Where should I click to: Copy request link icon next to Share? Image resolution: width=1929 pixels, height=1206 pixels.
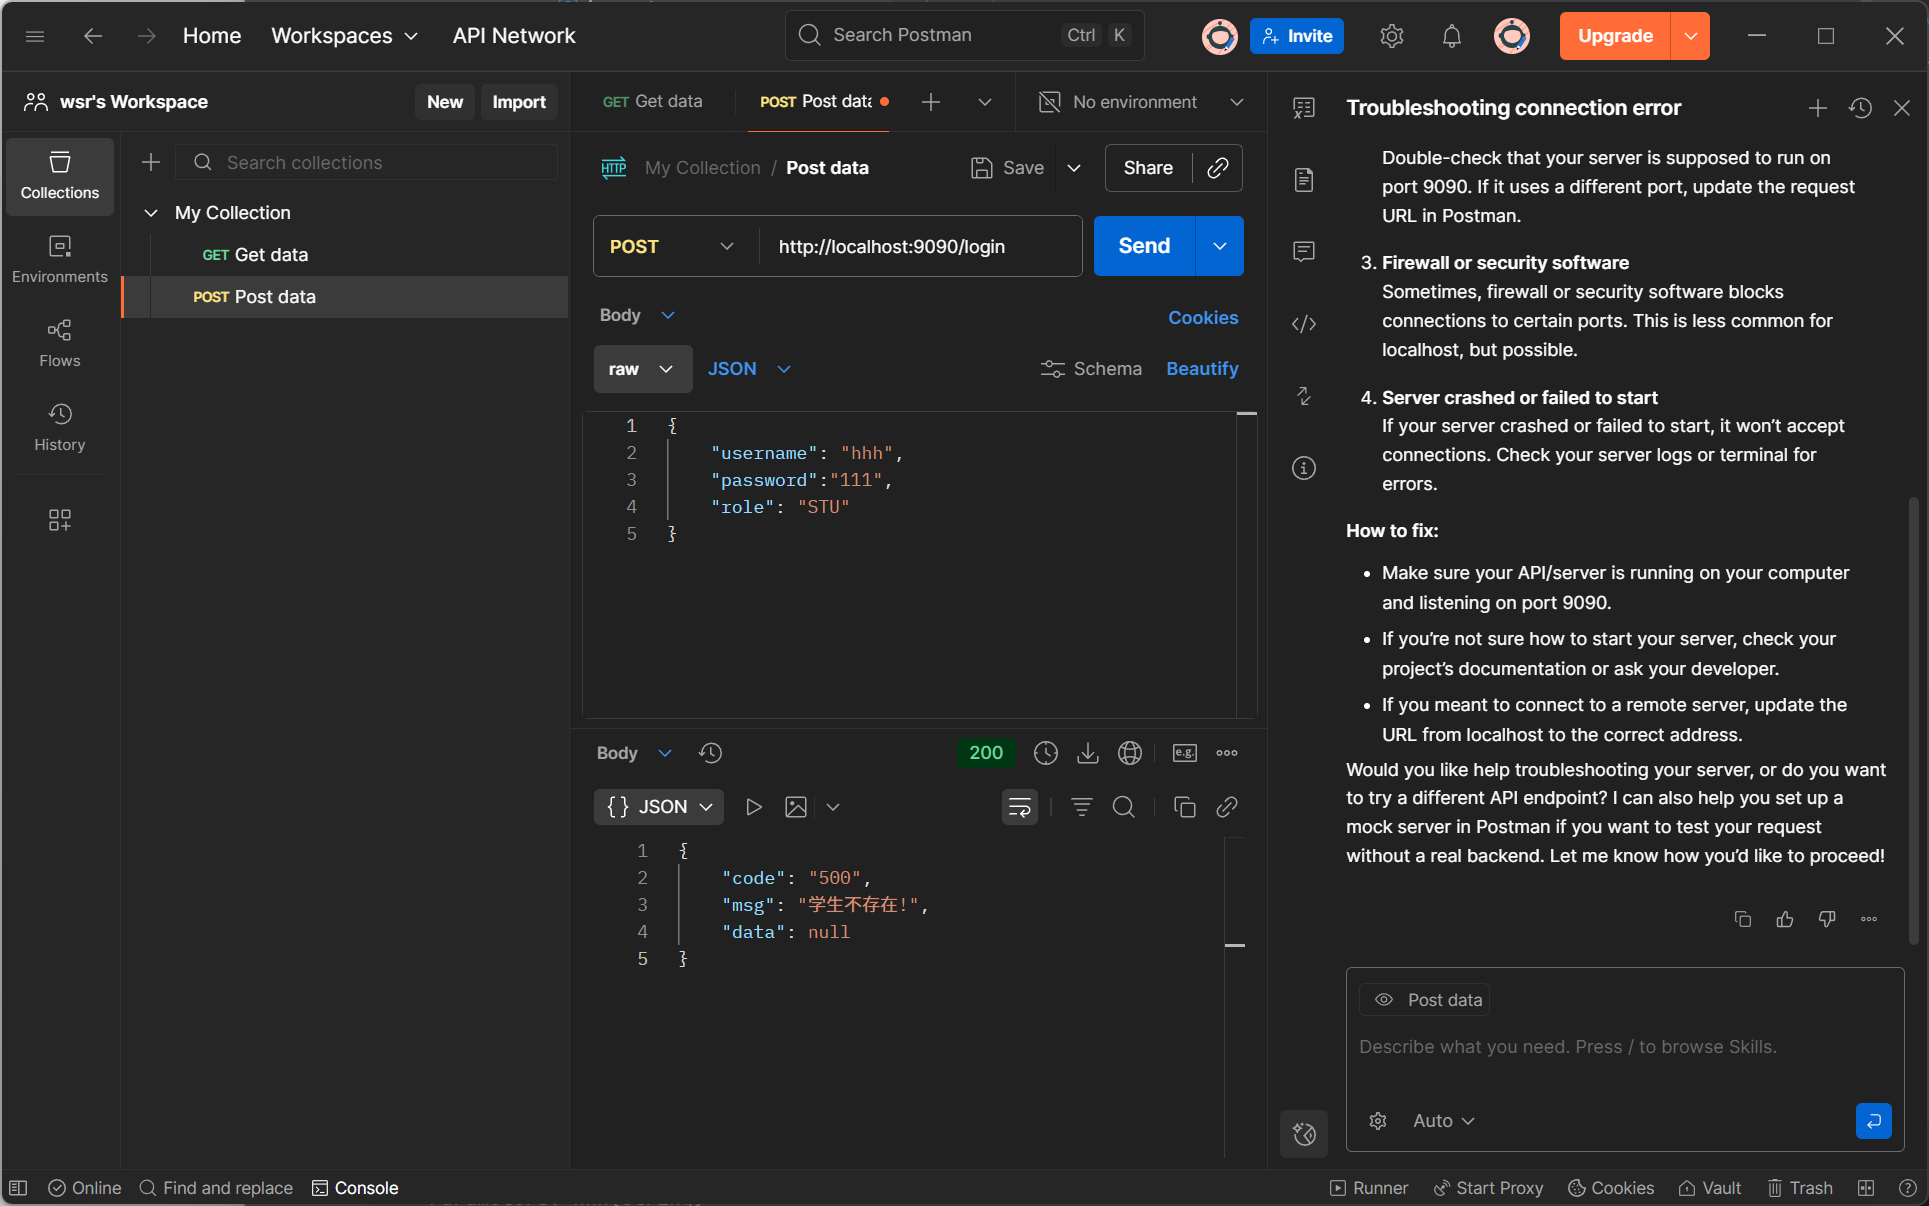[x=1218, y=168]
